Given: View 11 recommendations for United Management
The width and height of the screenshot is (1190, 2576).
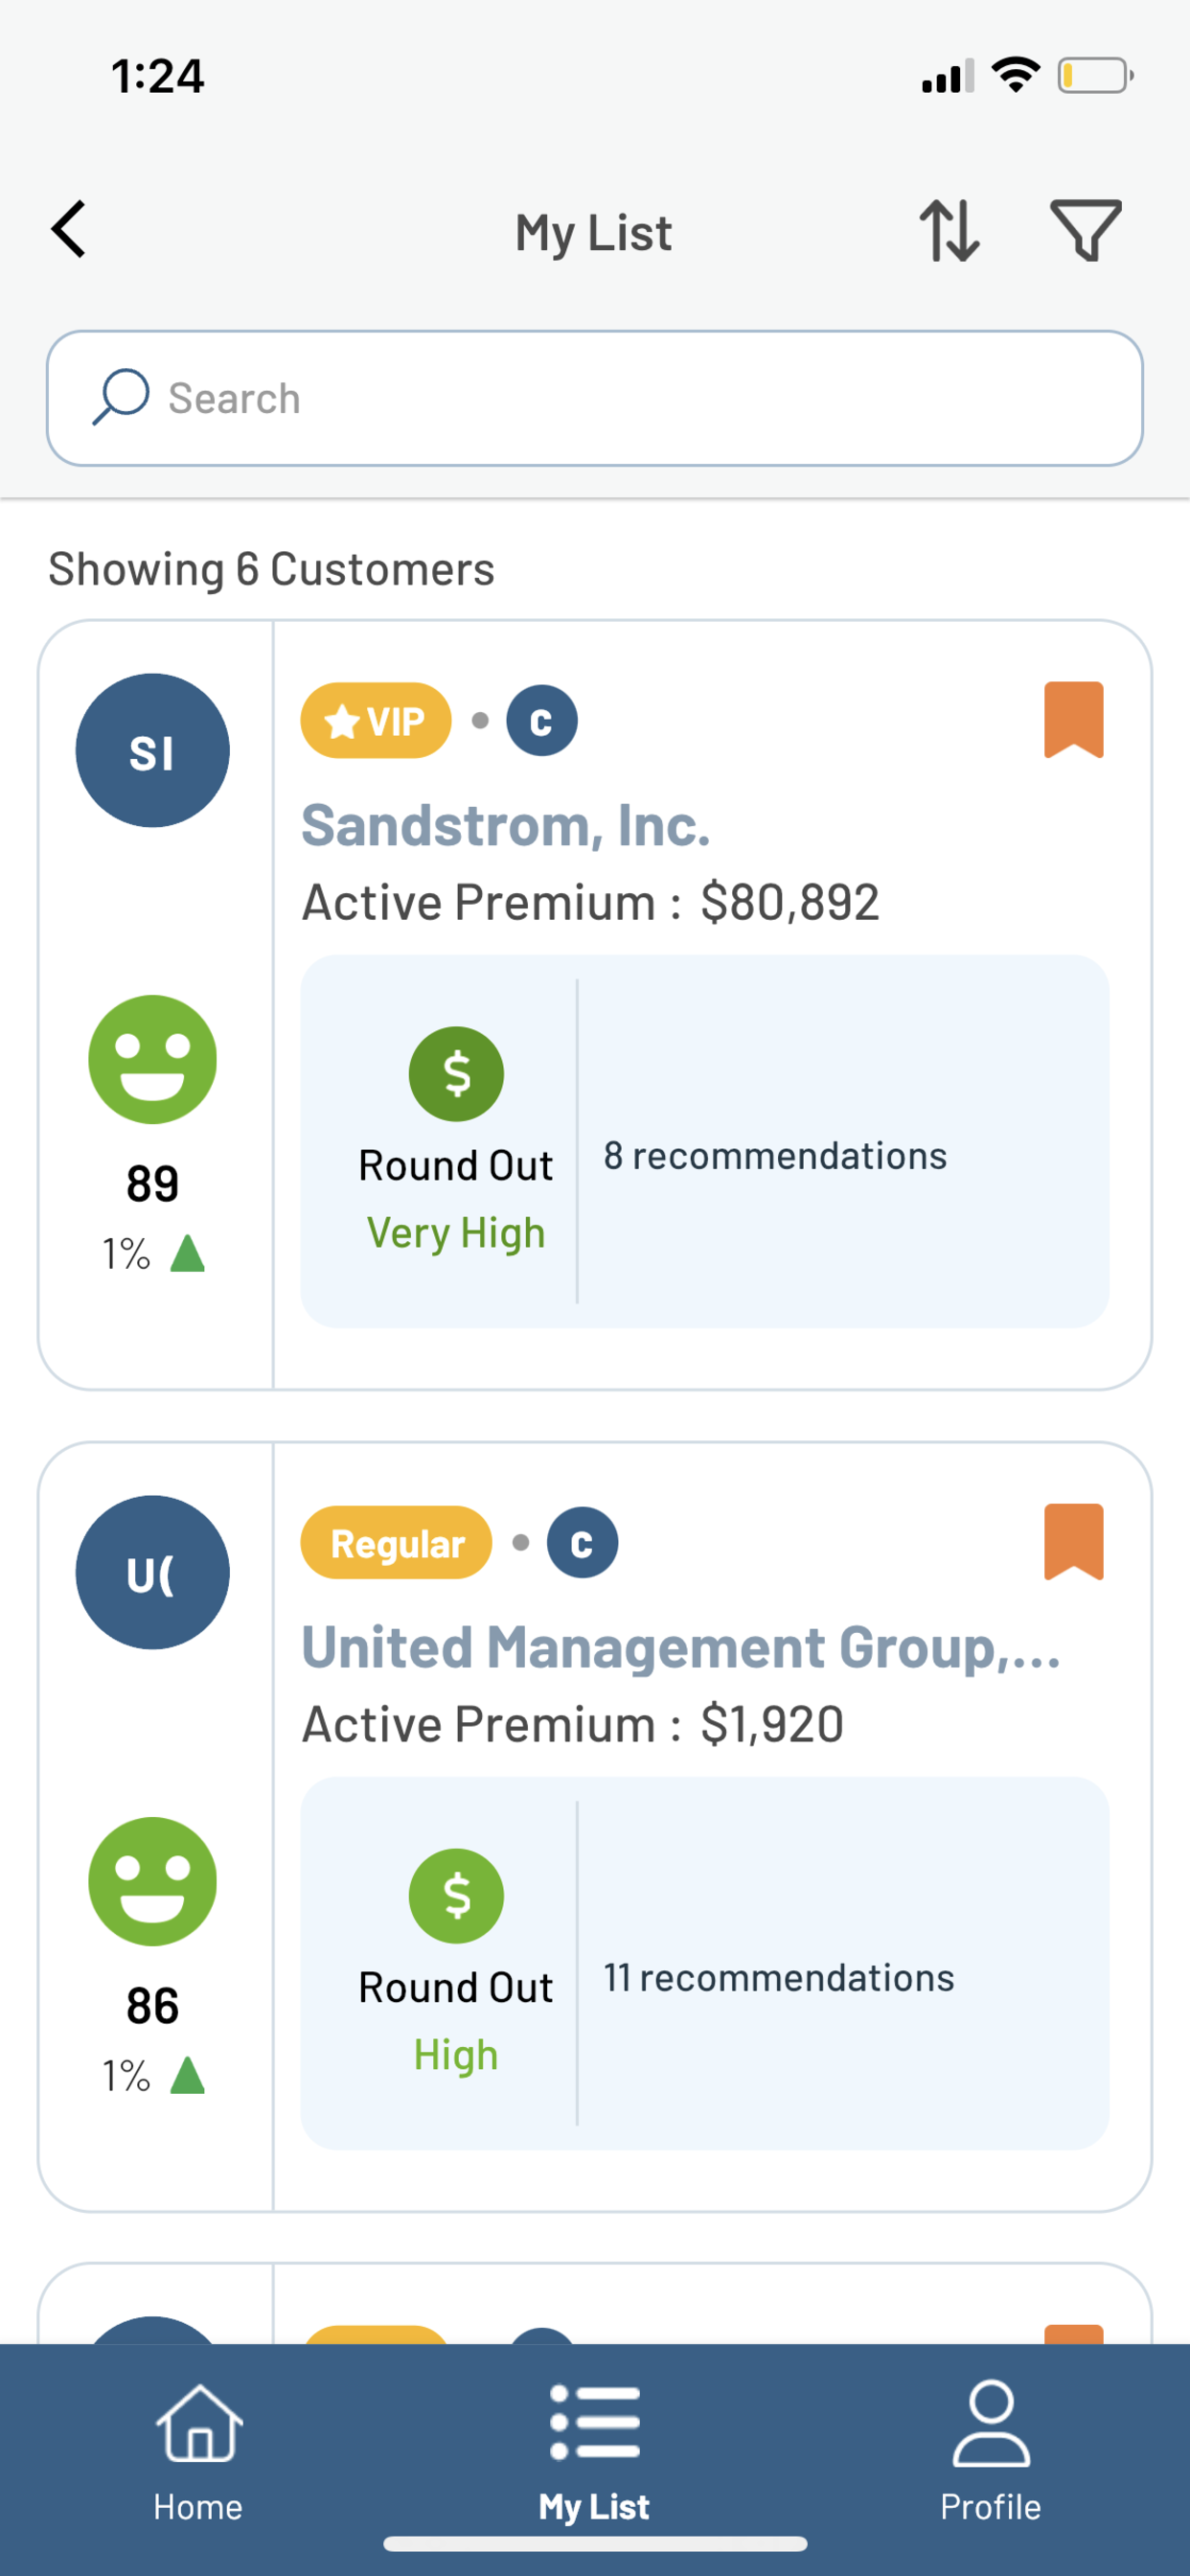Looking at the screenshot, I should pyautogui.click(x=779, y=1978).
